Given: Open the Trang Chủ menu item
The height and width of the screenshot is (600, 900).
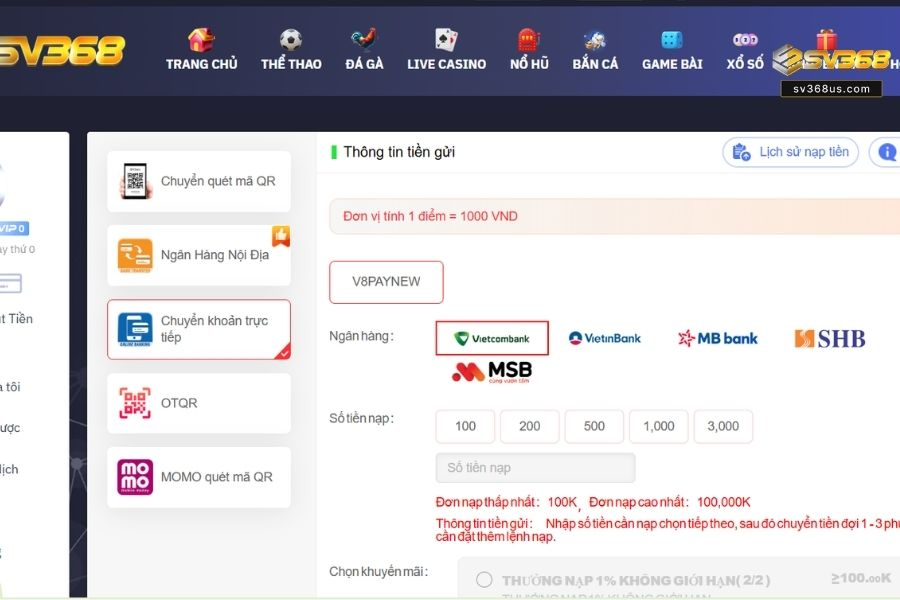Looking at the screenshot, I should point(201,64).
